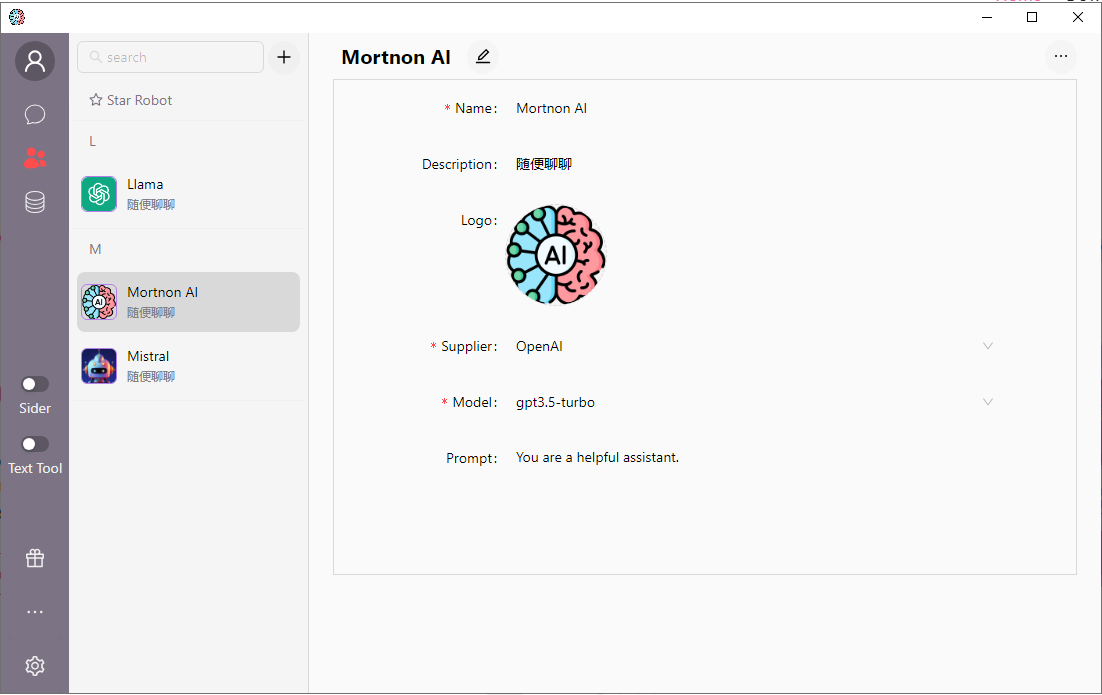
Task: Enable the Text Tool switch
Action: [x=35, y=444]
